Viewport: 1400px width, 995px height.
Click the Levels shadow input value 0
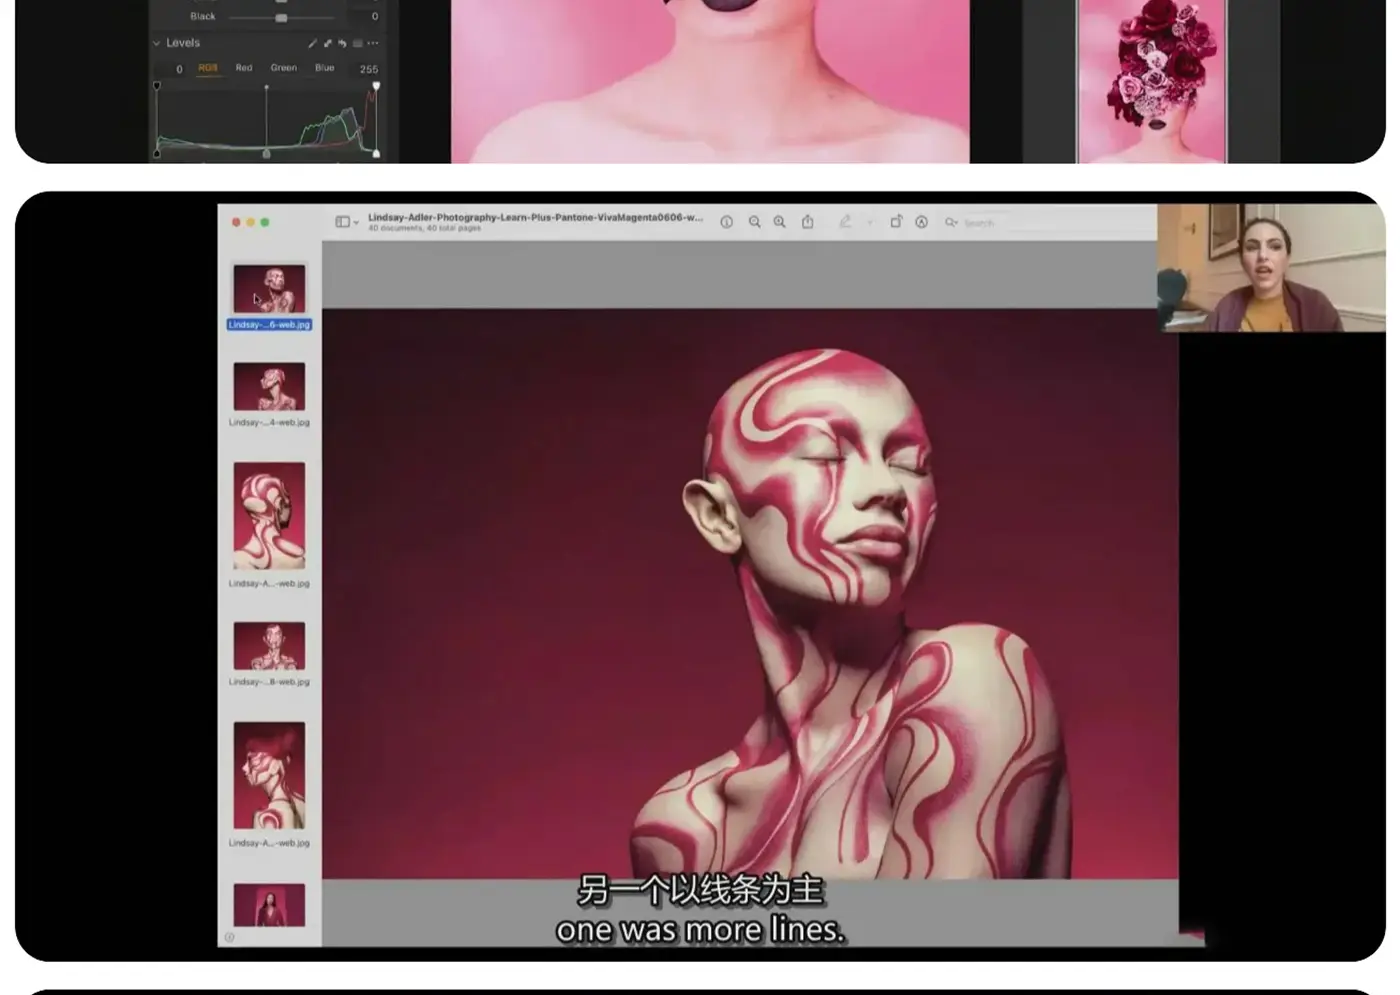point(179,69)
